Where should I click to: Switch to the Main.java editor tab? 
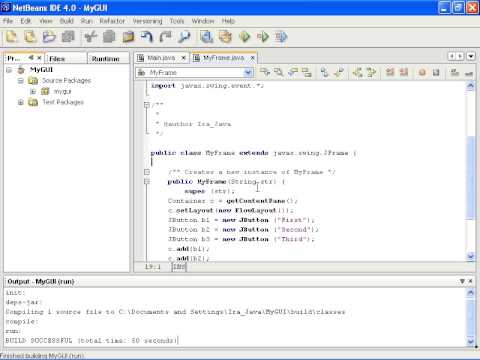(x=161, y=58)
